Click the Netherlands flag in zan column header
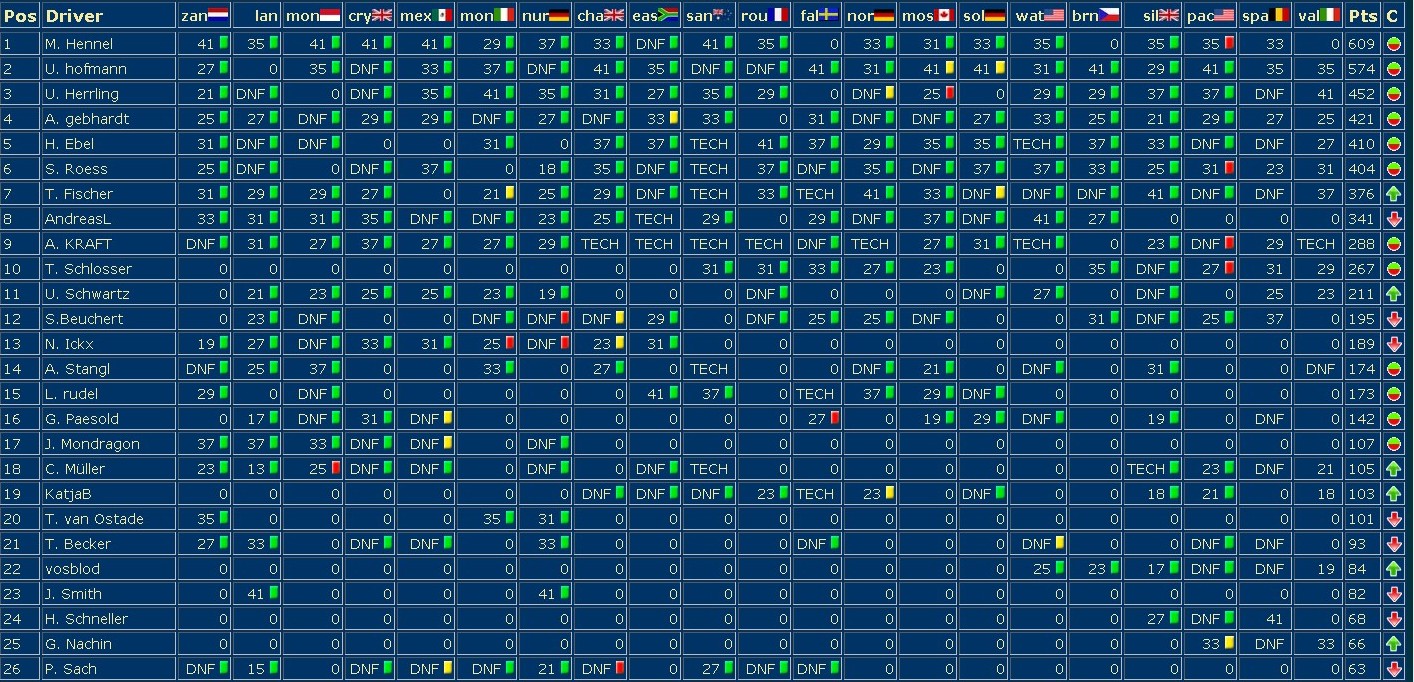1414x682 pixels. click(217, 16)
